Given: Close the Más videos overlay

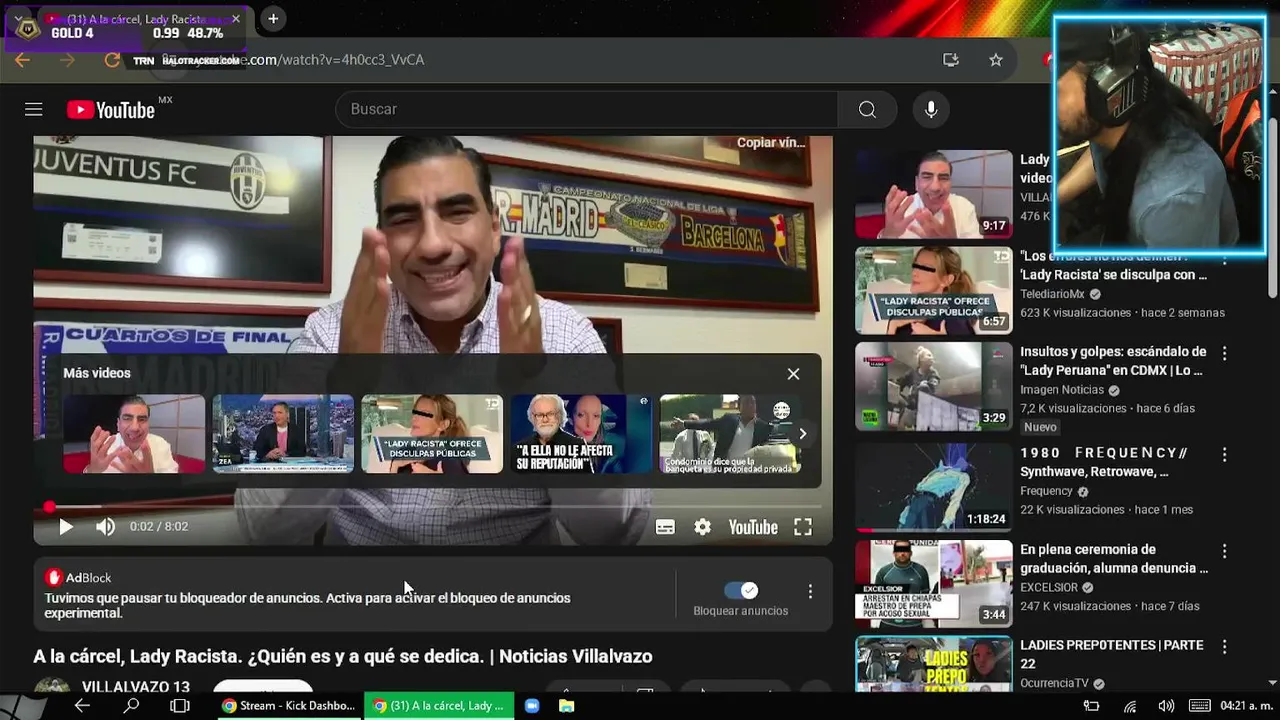Looking at the screenshot, I should [793, 374].
